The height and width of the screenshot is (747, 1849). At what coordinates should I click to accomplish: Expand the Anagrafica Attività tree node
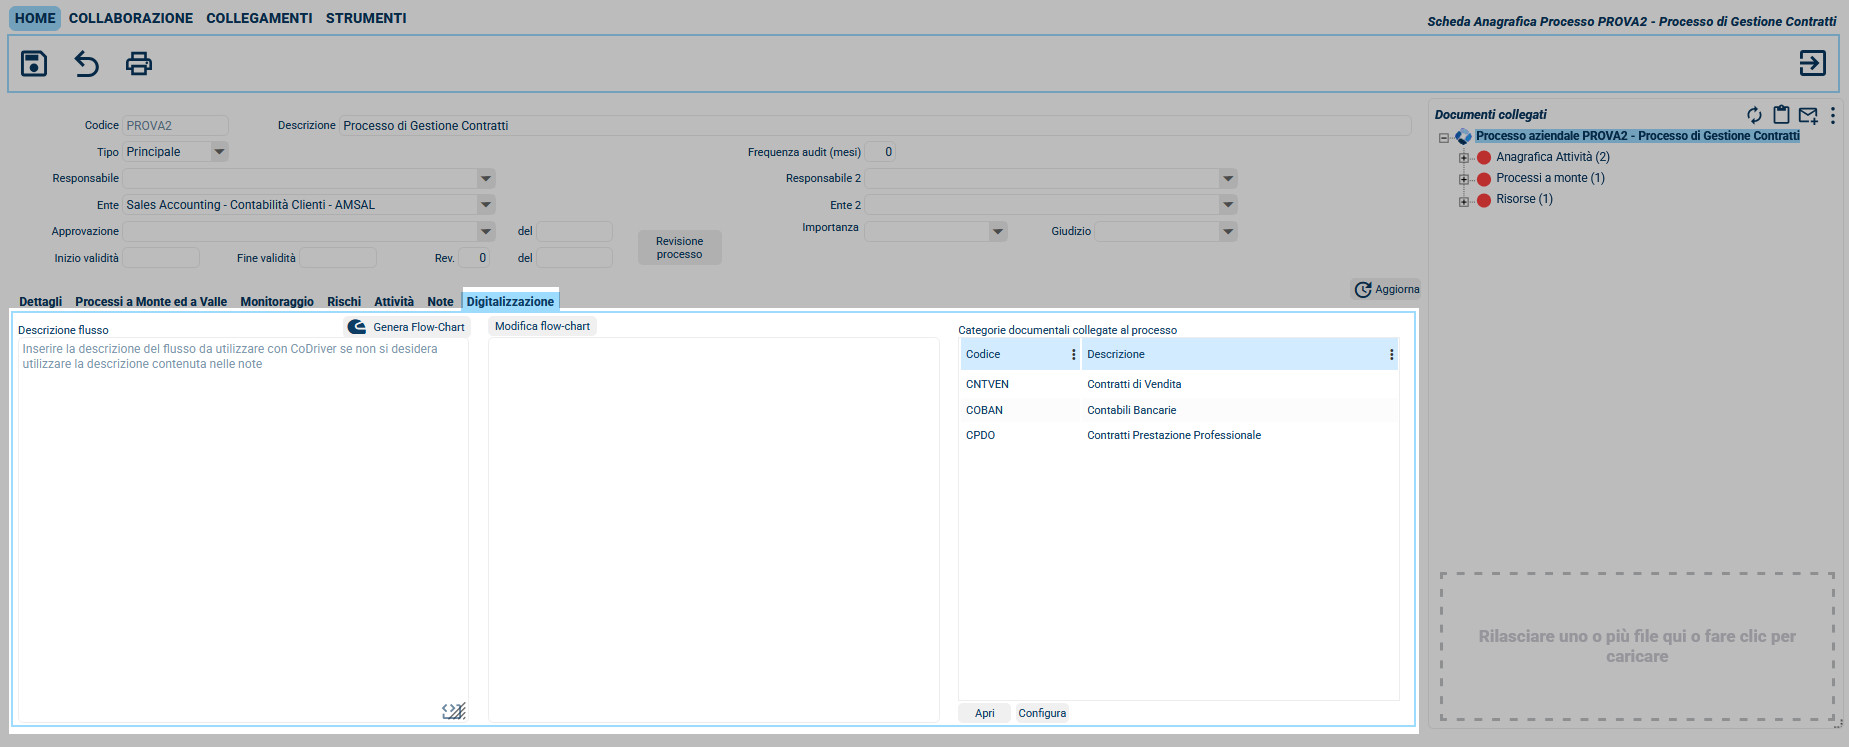click(x=1464, y=158)
